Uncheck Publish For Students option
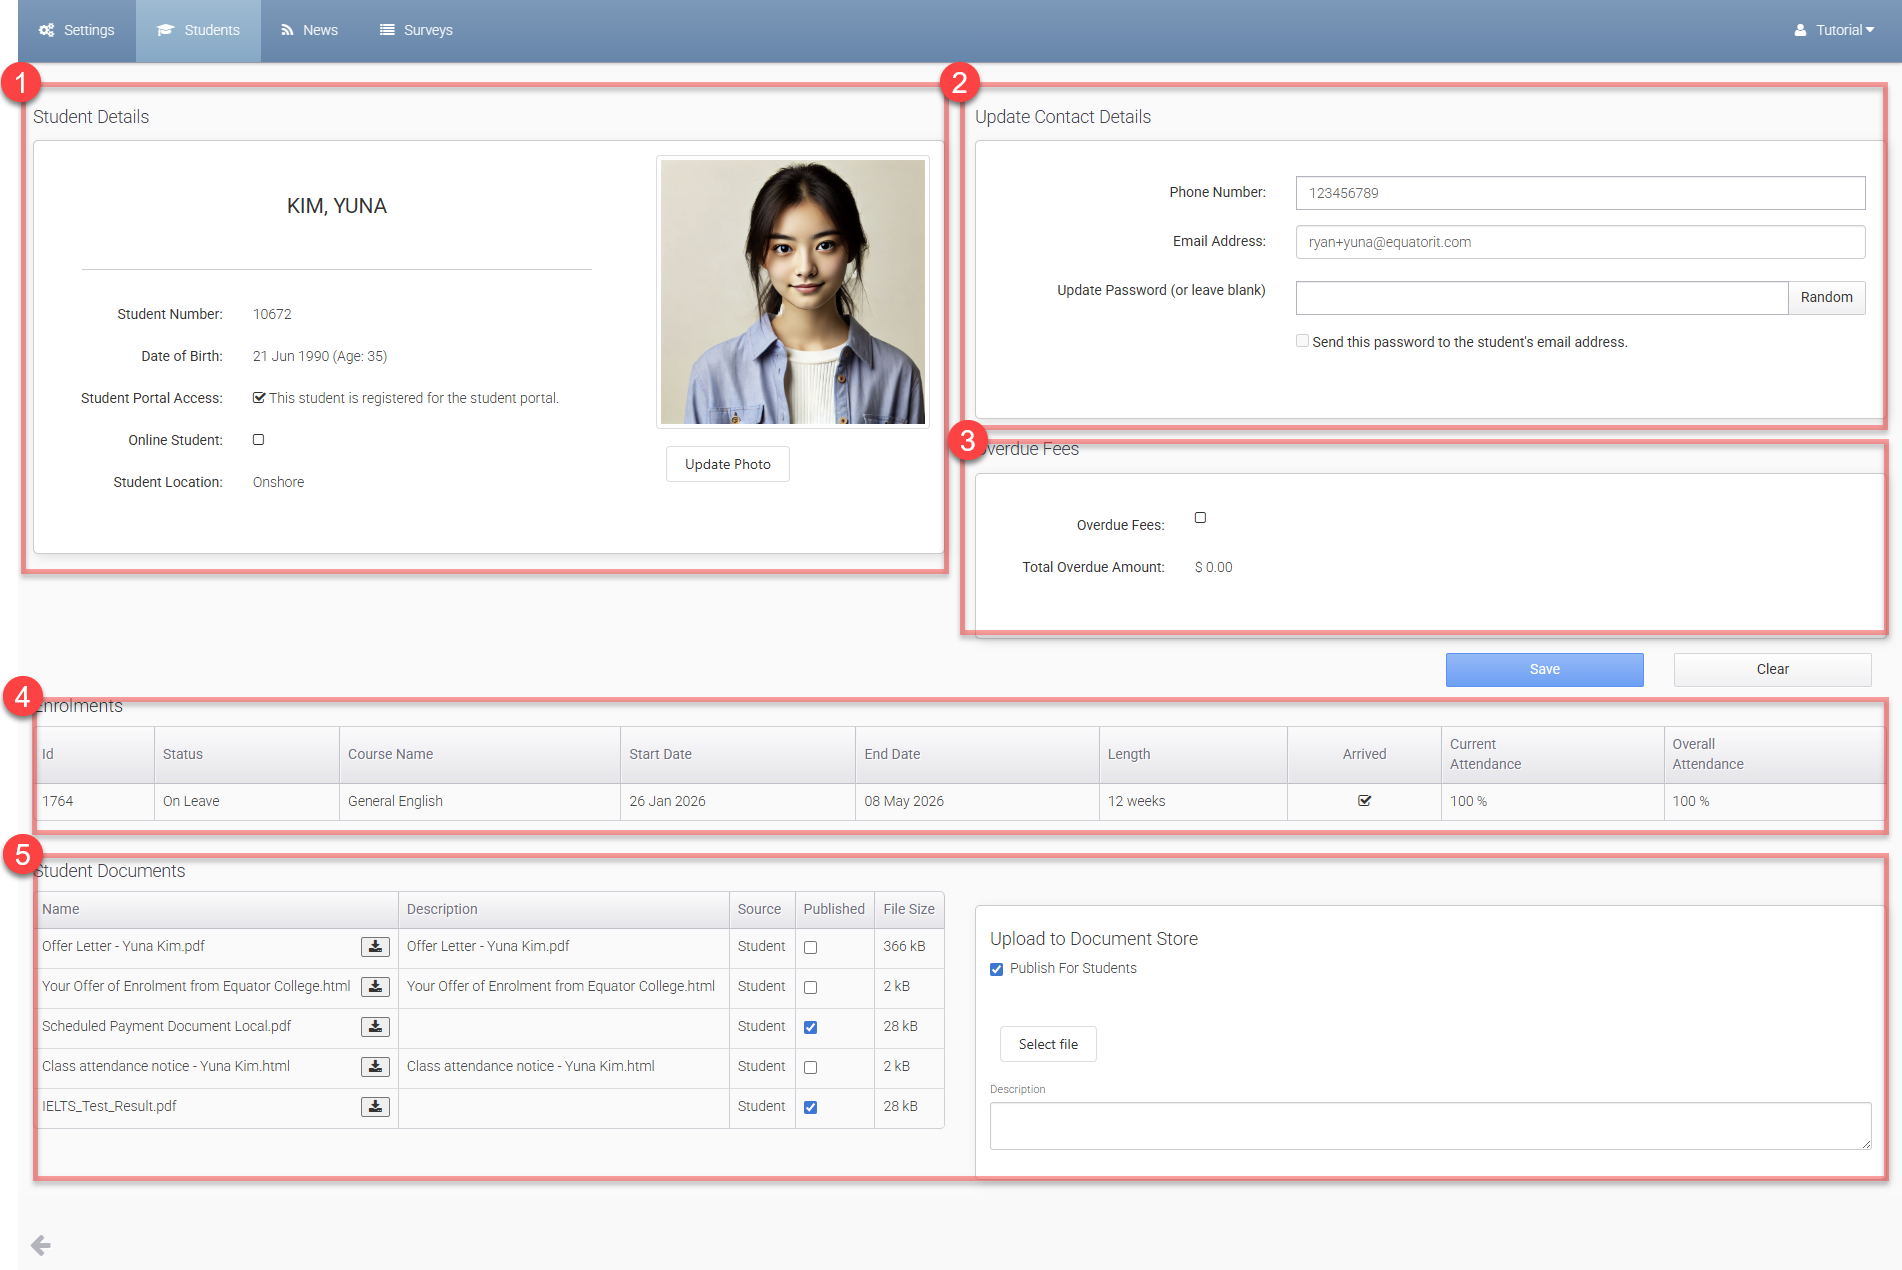The height and width of the screenshot is (1270, 1902). pyautogui.click(x=996, y=969)
